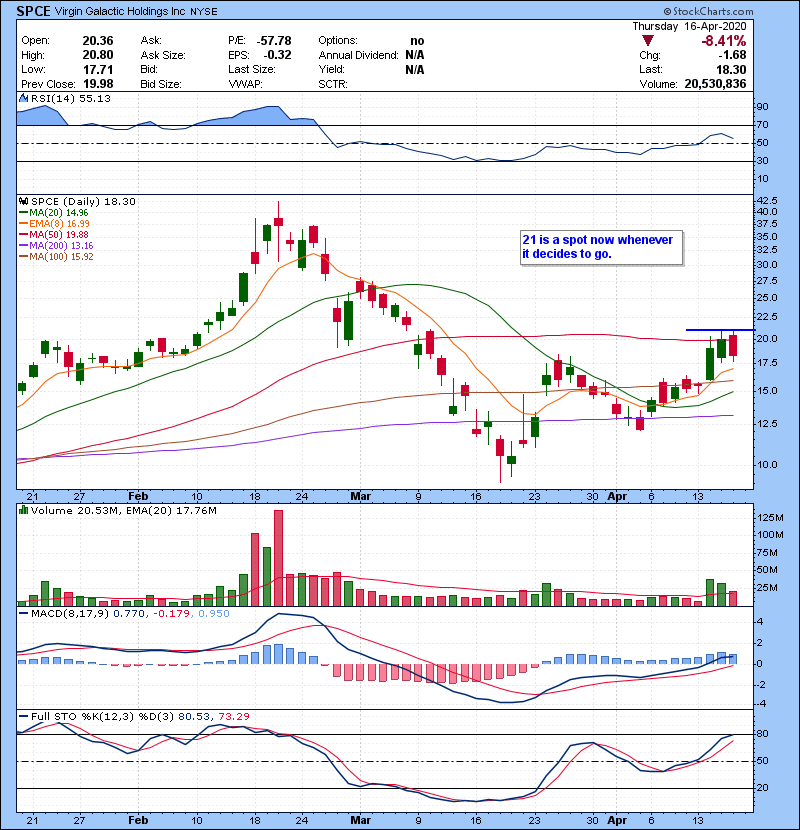Click the Volume 20,530,836 value

pos(715,84)
